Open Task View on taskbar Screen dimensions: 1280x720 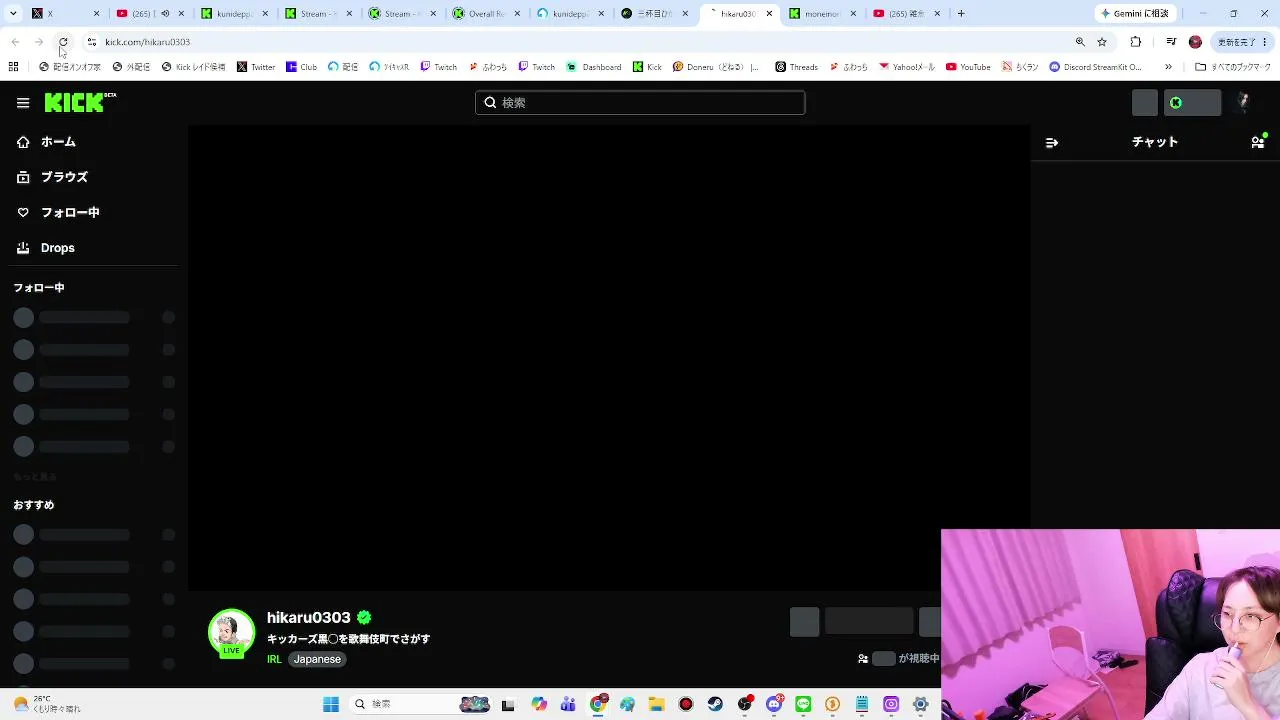pos(508,704)
